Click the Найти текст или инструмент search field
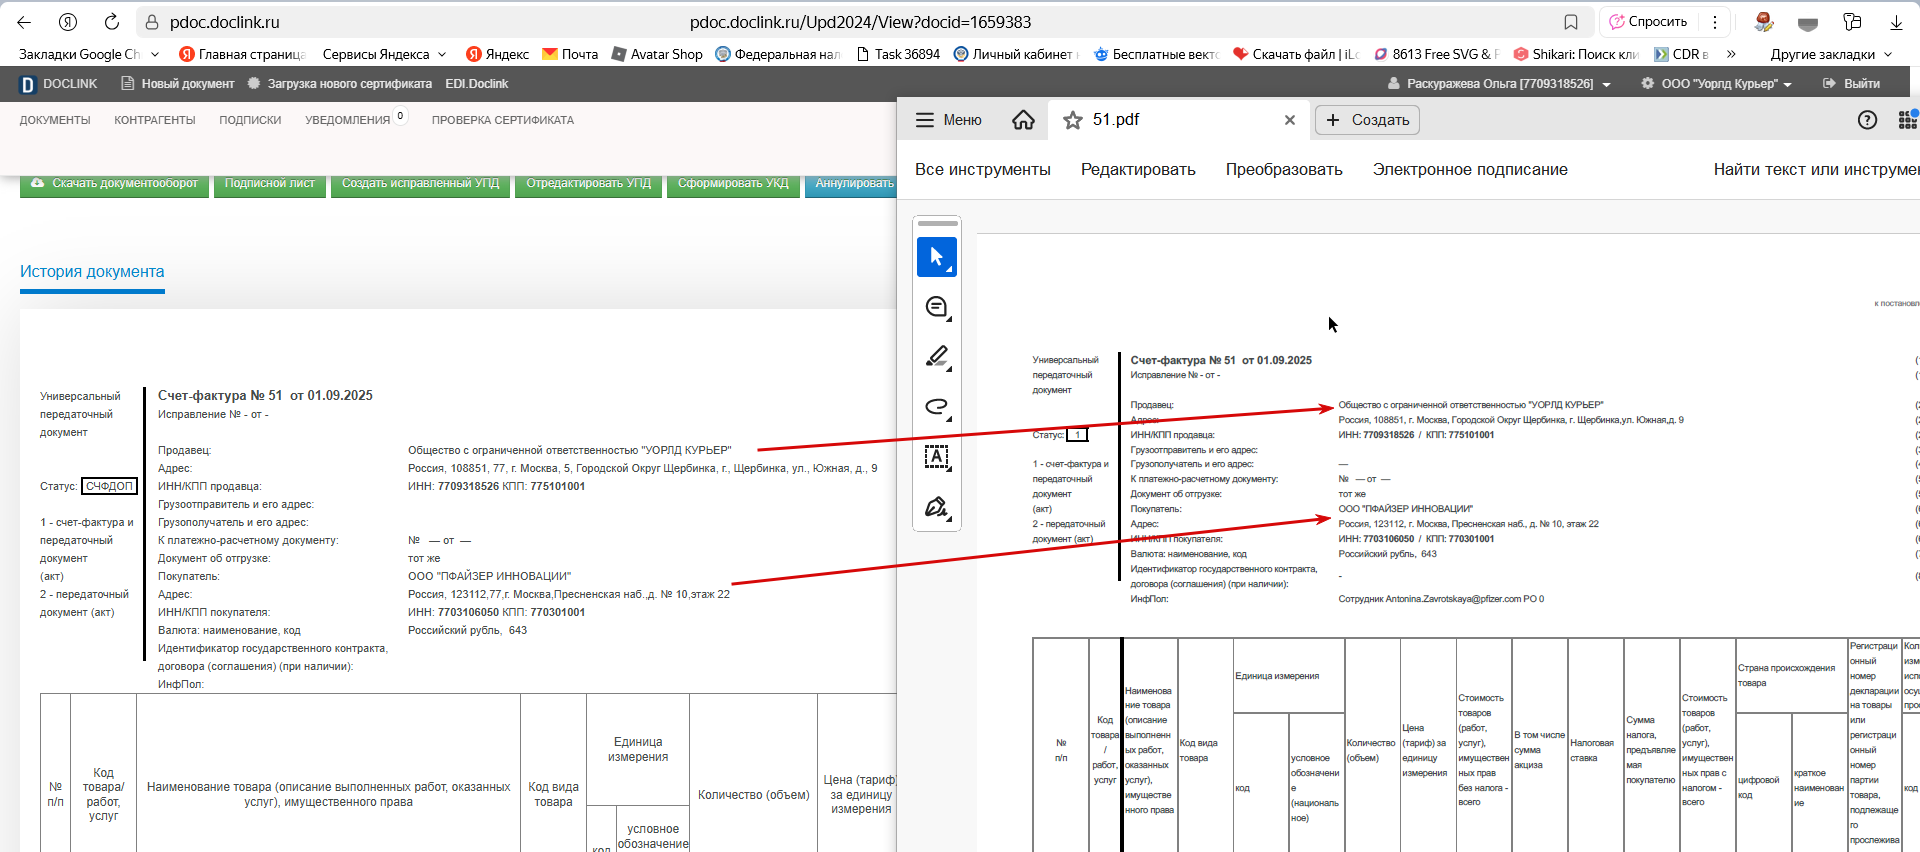Image resolution: width=1920 pixels, height=852 pixels. [1816, 170]
